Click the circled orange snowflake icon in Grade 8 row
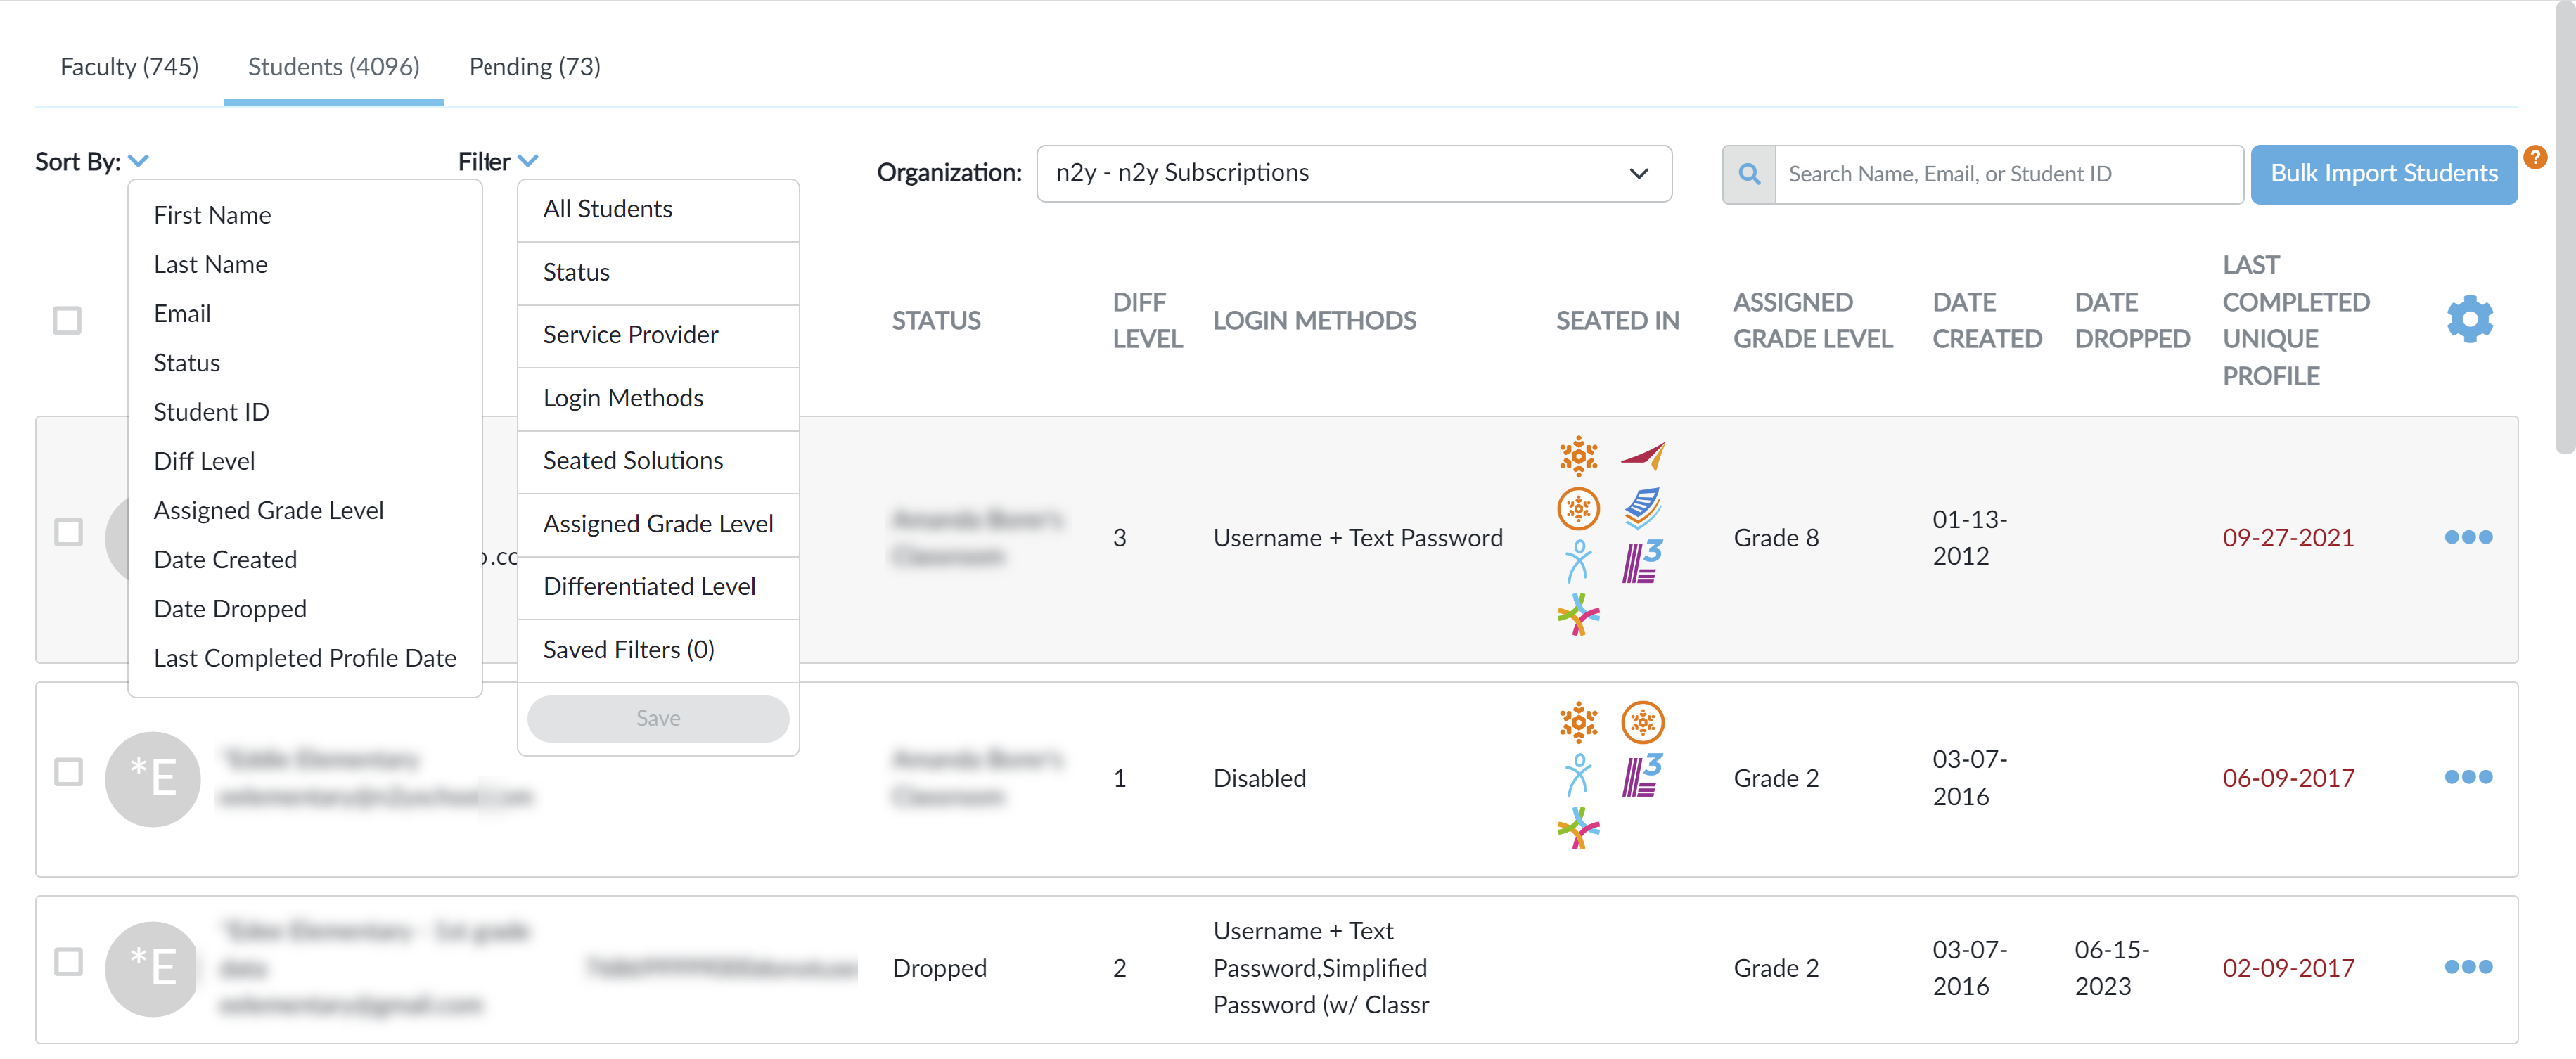 1578,509
